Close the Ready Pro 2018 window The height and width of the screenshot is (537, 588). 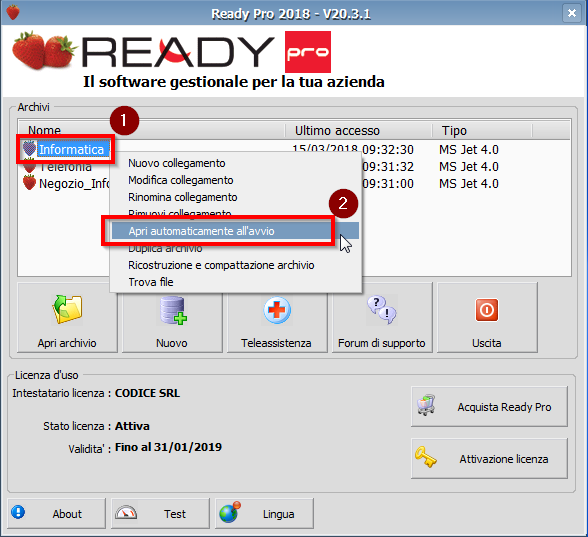pos(572,13)
